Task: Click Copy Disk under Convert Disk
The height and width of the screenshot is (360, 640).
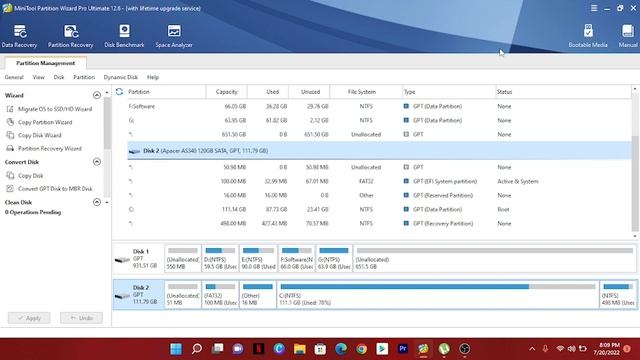Action: 25,176
